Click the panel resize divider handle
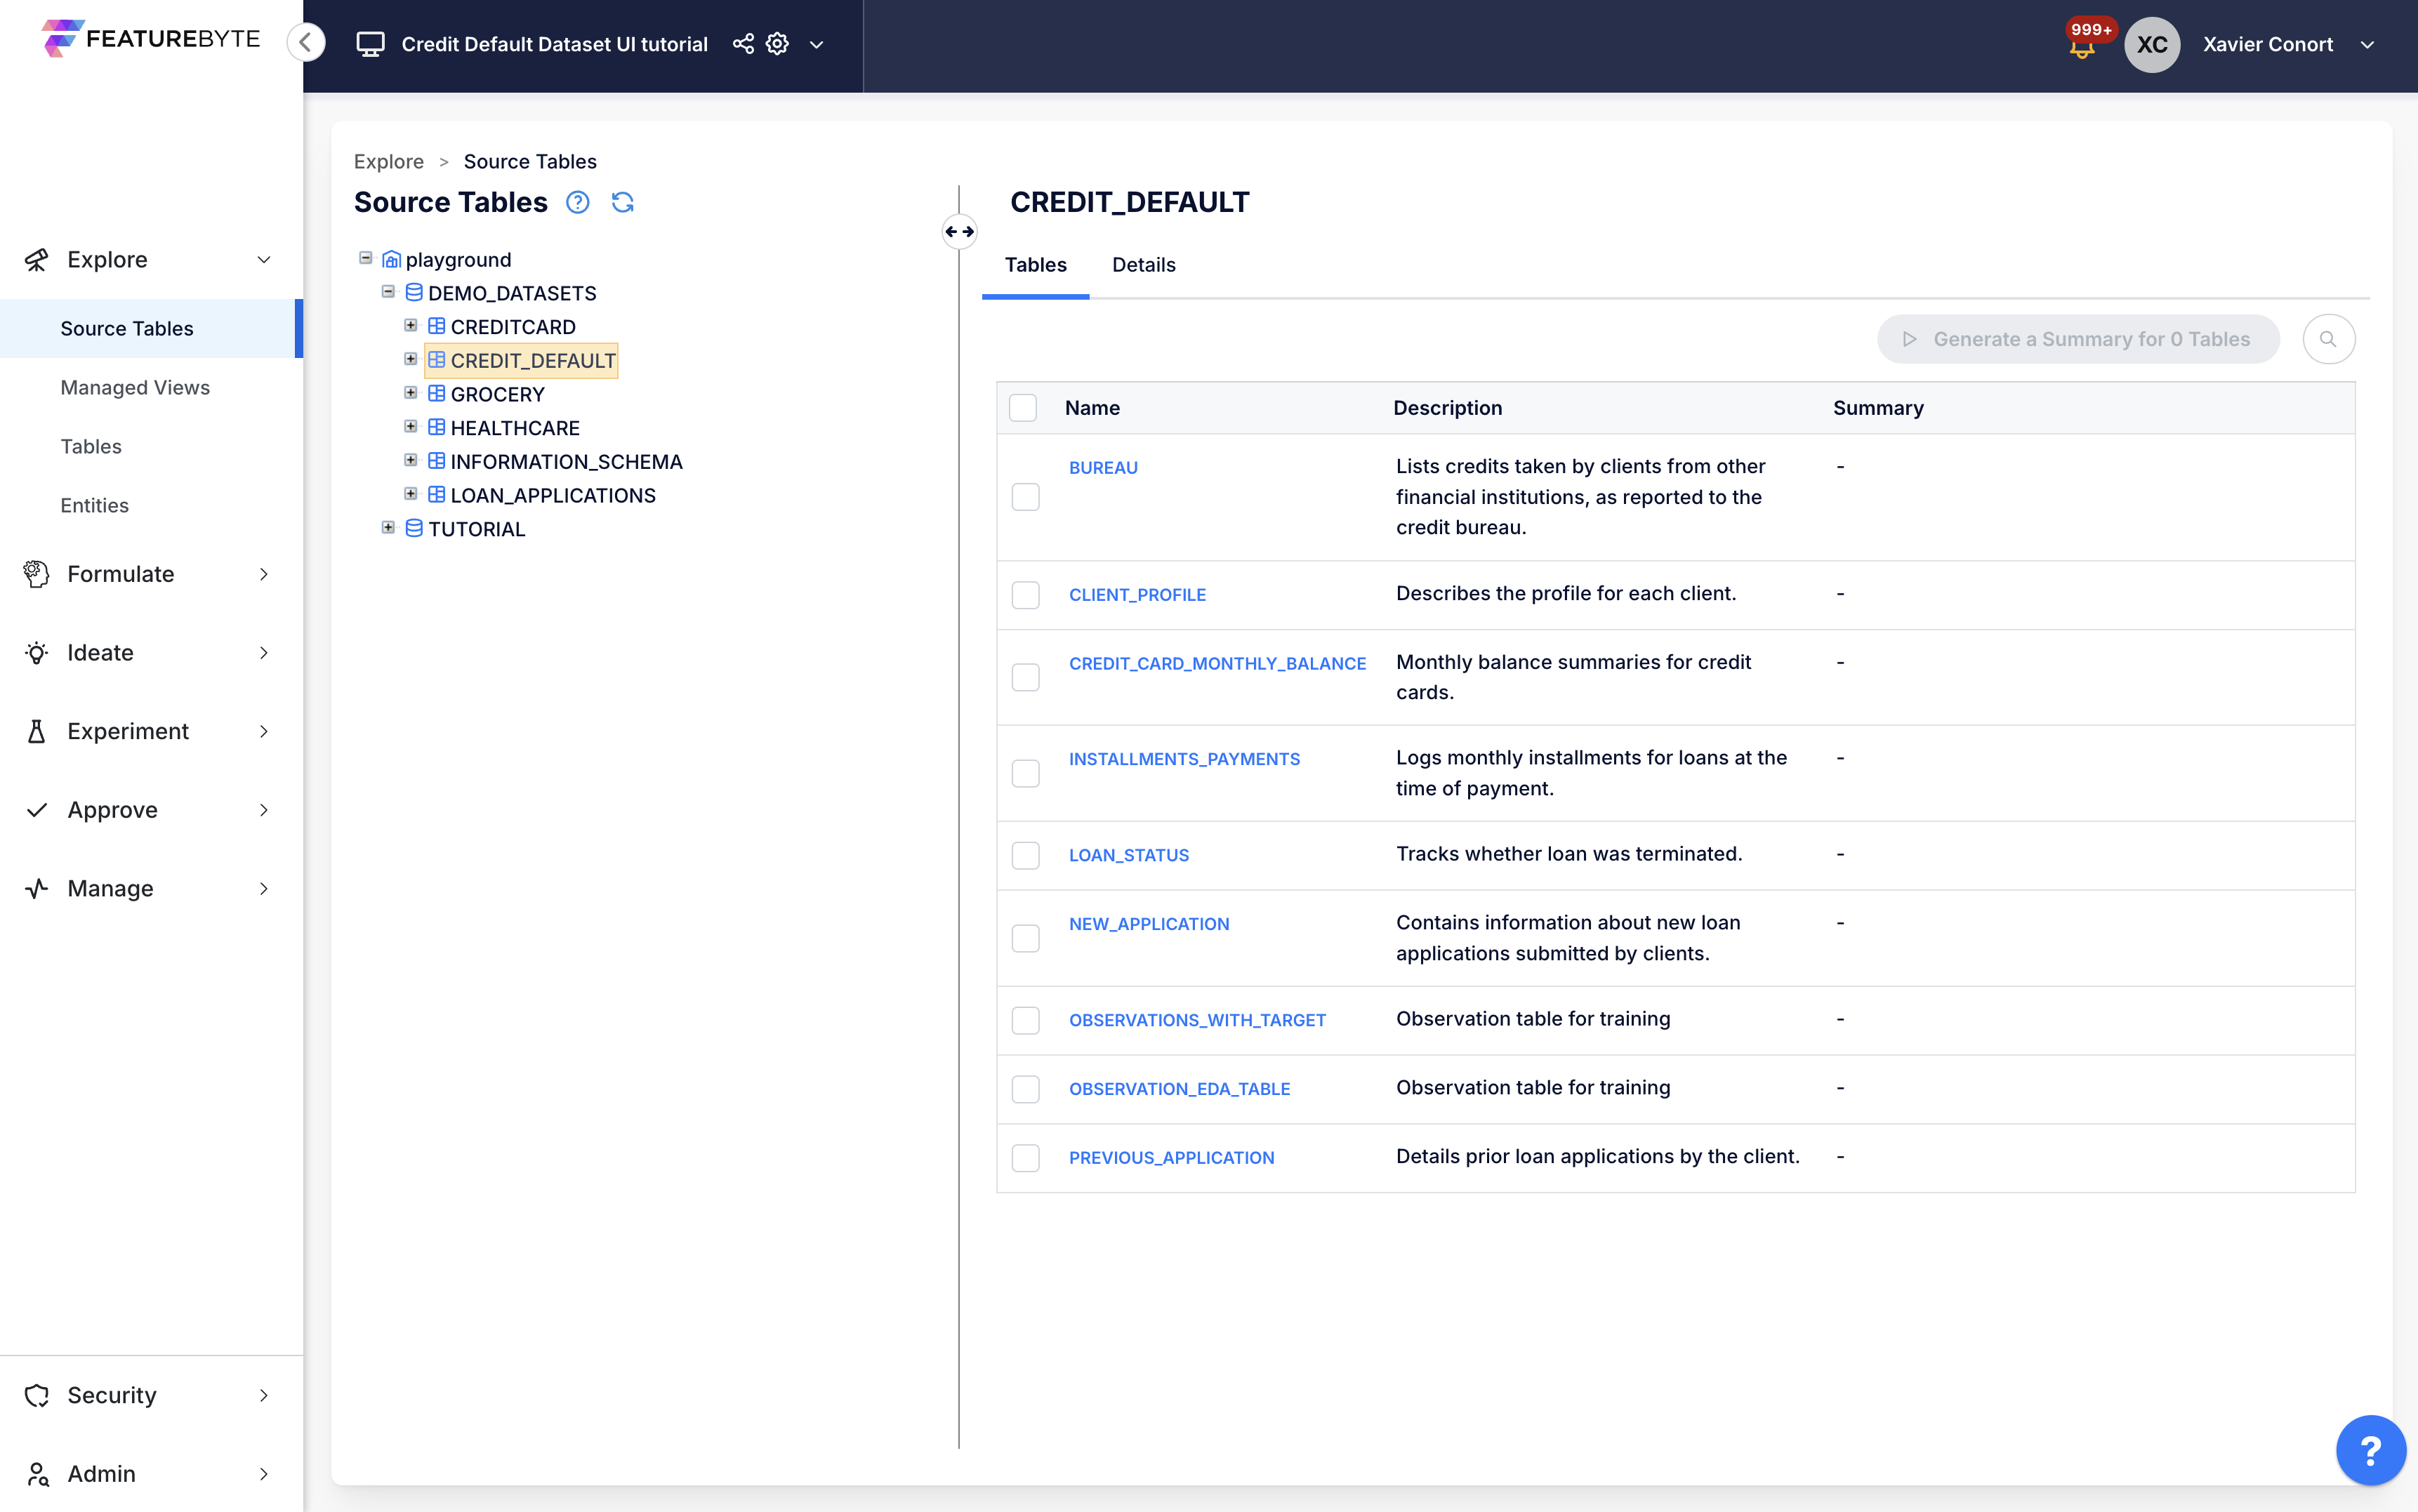This screenshot has width=2418, height=1512. [959, 232]
